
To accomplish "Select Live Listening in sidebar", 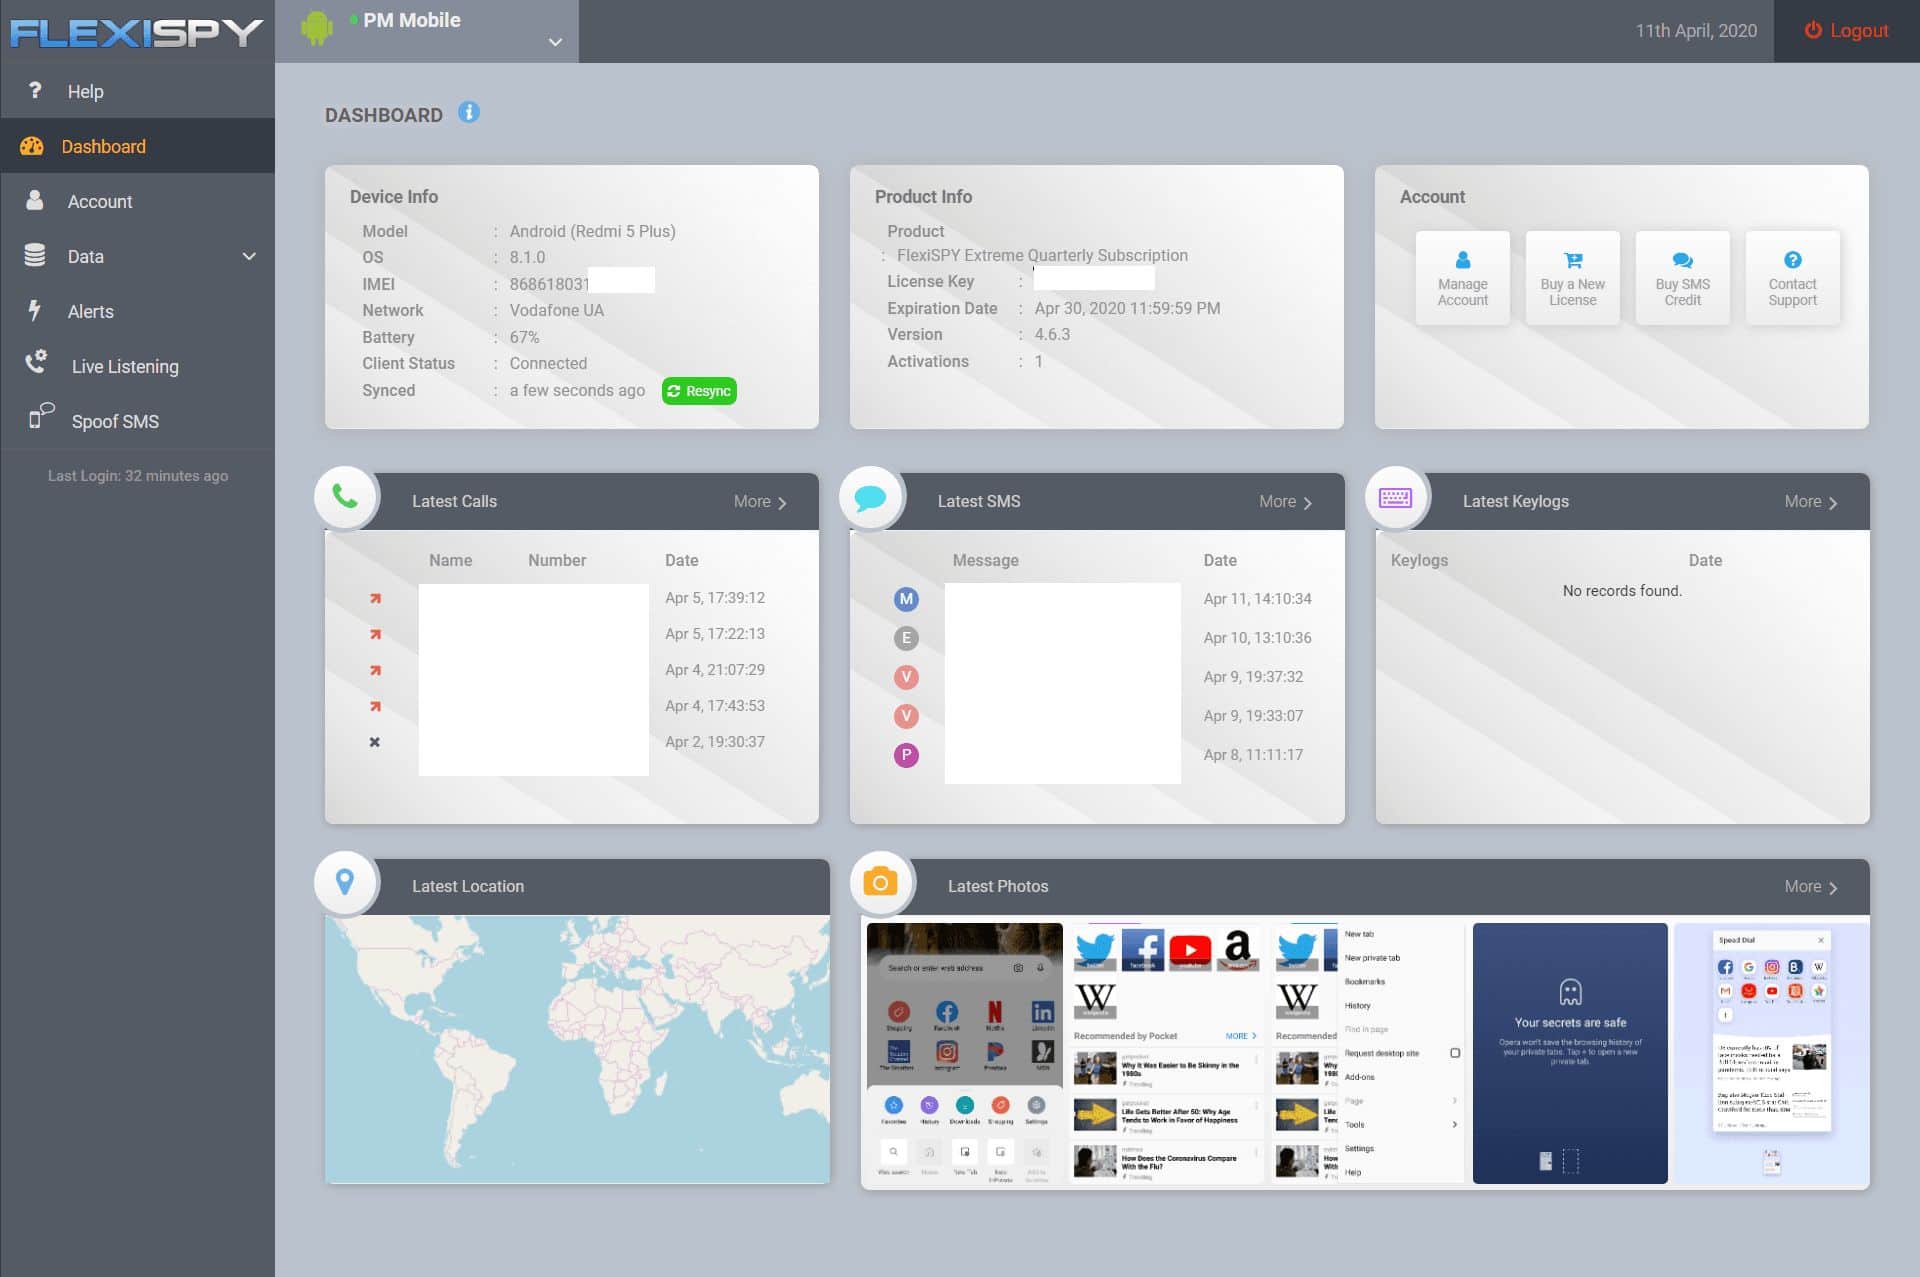I will click(125, 366).
